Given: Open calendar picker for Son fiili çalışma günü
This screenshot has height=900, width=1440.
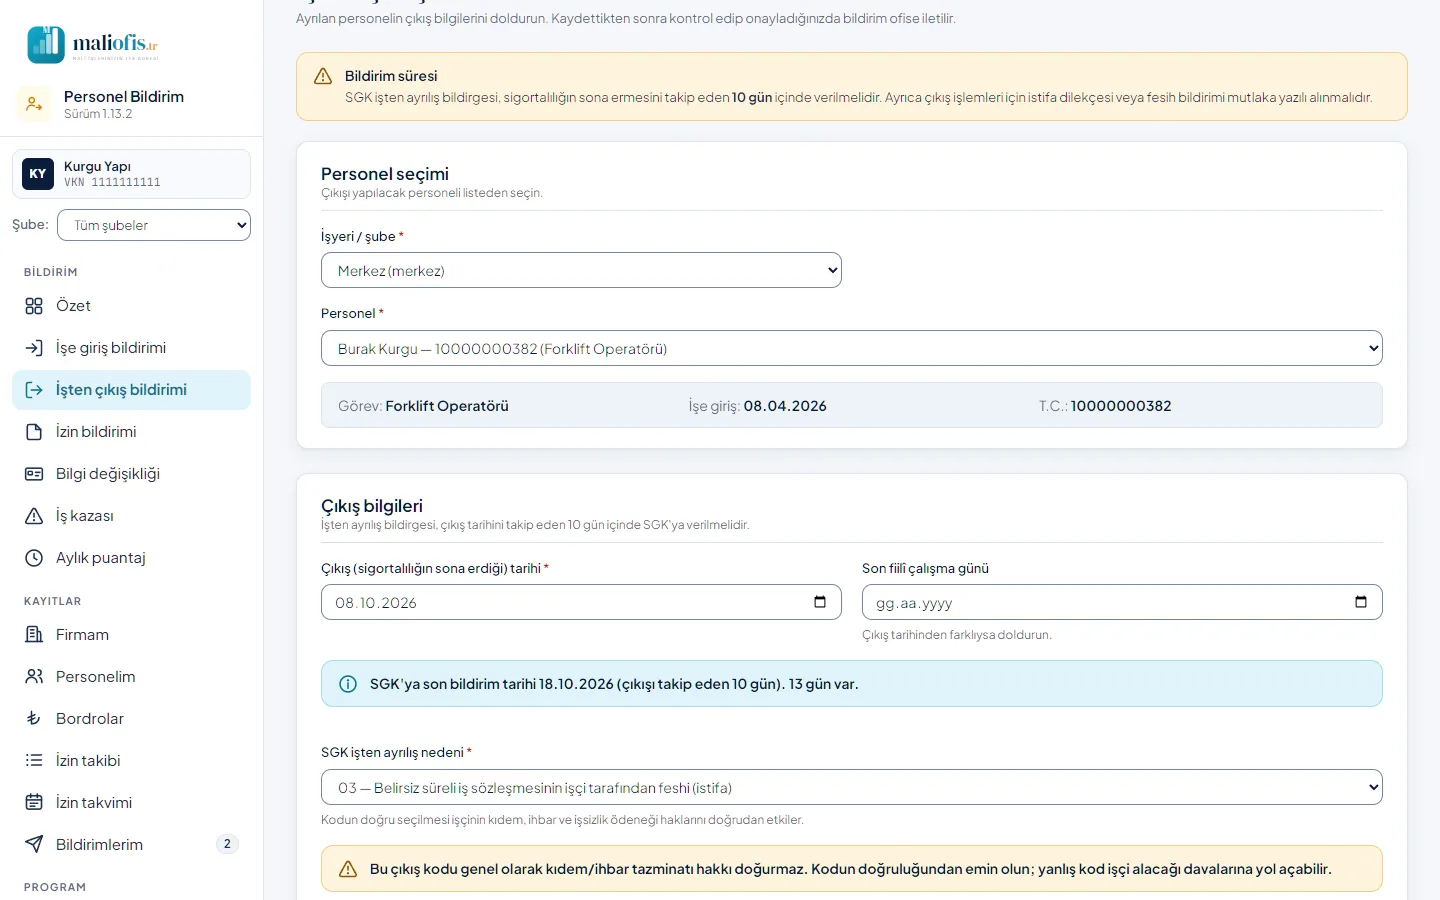Looking at the screenshot, I should pos(1361,602).
